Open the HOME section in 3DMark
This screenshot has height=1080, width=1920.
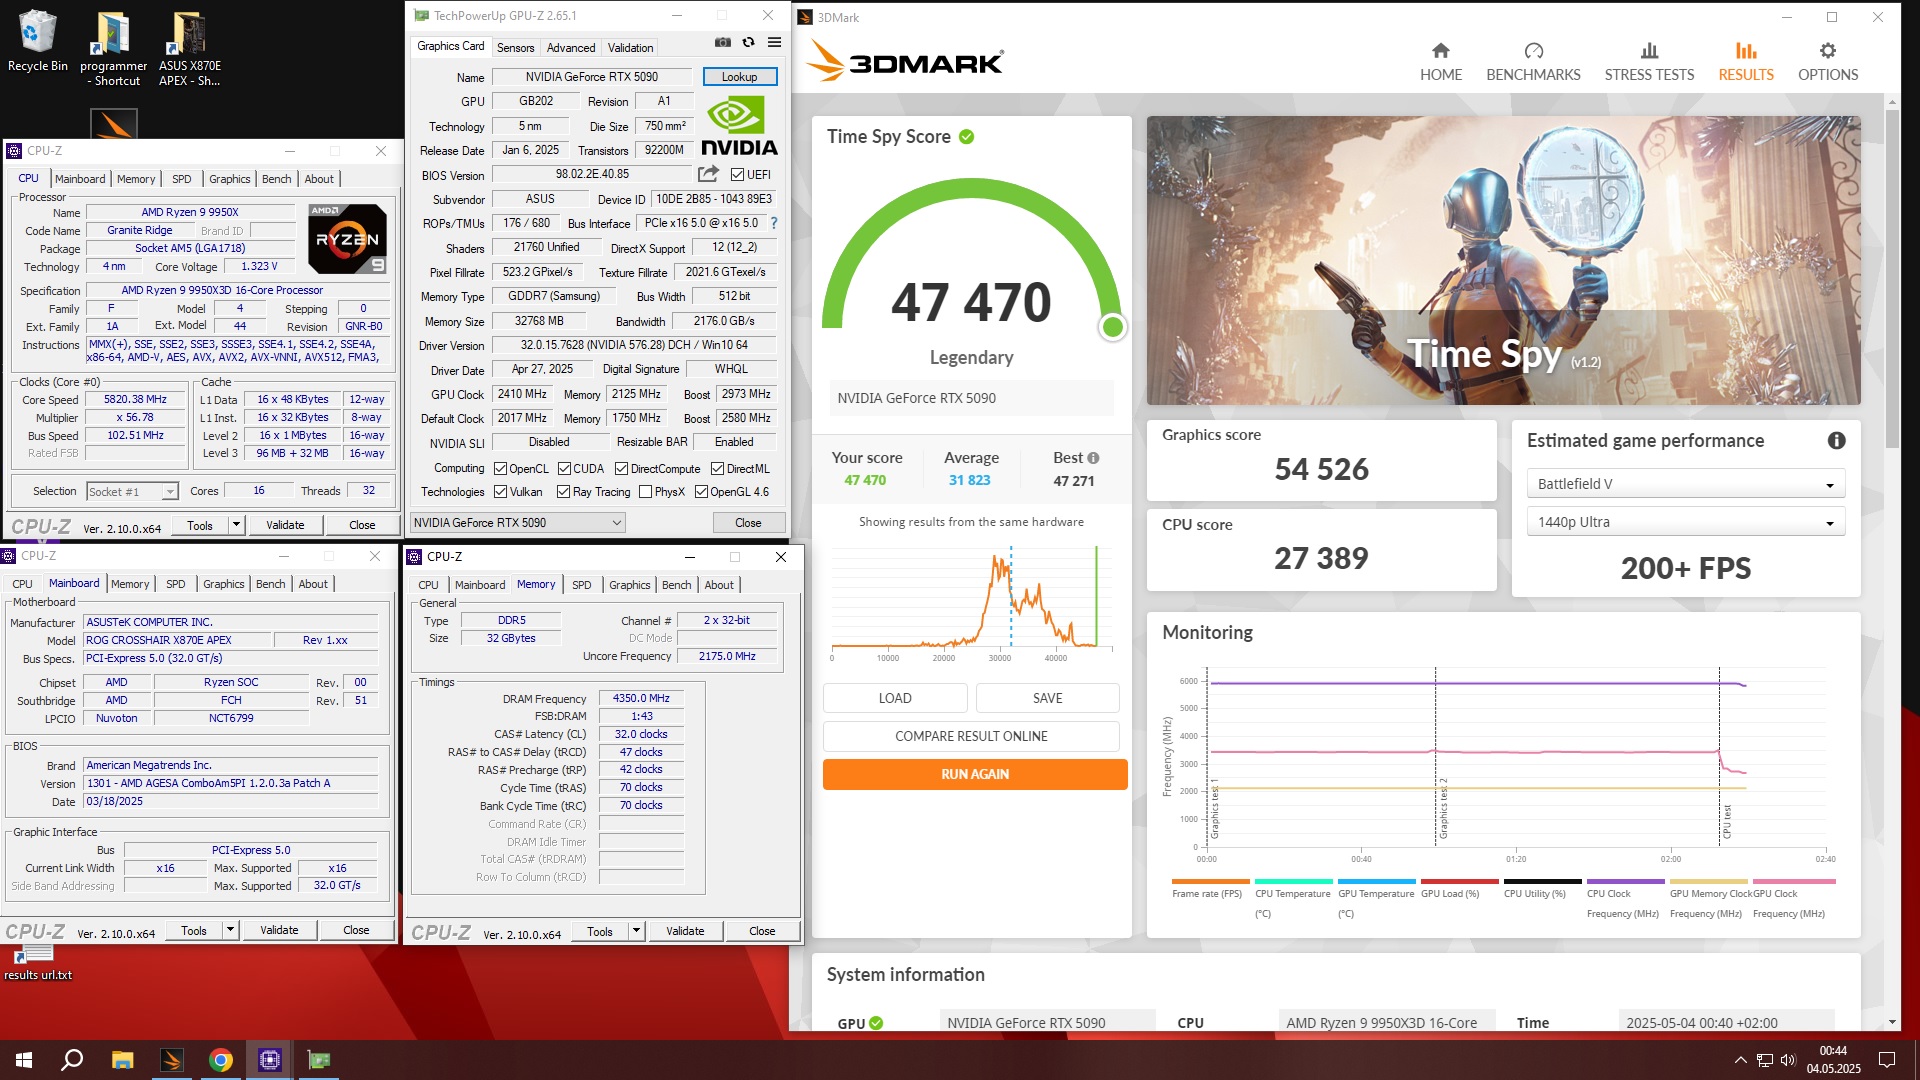(1440, 62)
